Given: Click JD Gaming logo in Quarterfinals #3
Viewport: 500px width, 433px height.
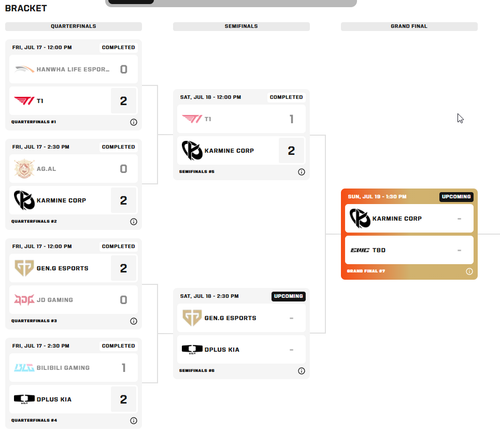Looking at the screenshot, I should tap(24, 300).
